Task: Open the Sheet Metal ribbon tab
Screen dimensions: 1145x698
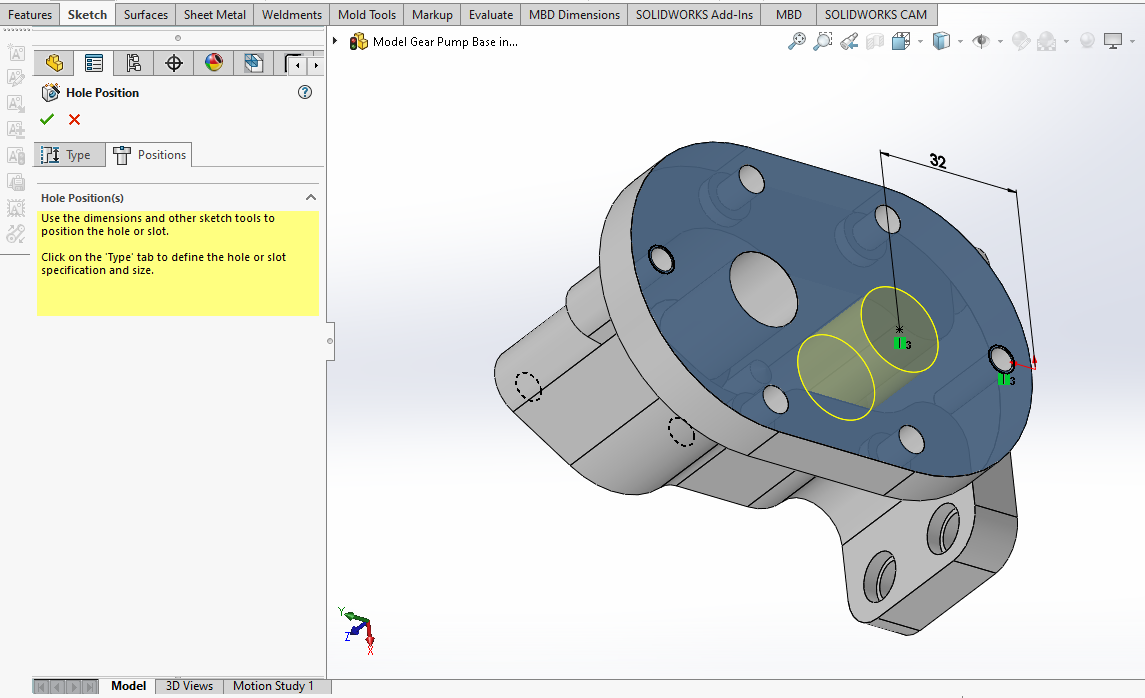Action: [214, 14]
